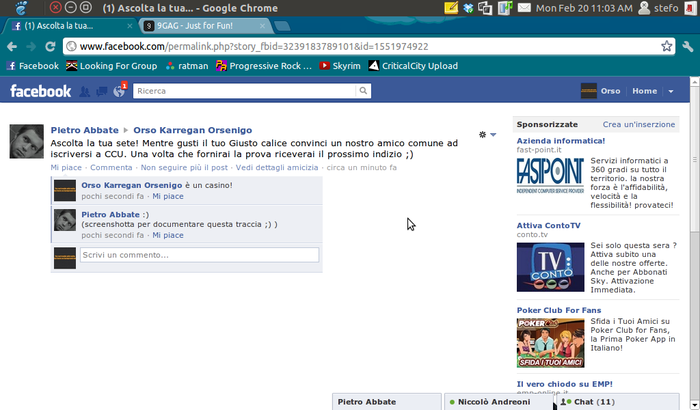
Task: Click the search magnifier button
Action: tap(363, 91)
